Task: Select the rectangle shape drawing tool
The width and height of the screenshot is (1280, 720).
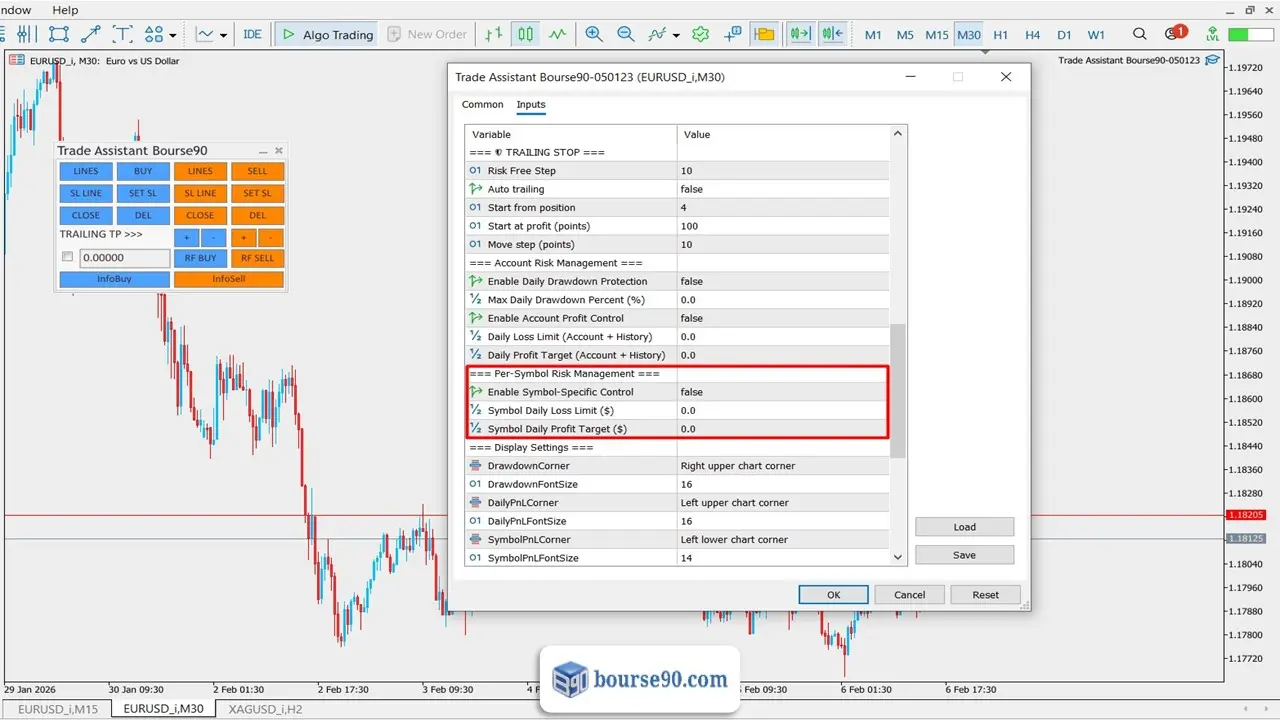Action: tap(59, 34)
